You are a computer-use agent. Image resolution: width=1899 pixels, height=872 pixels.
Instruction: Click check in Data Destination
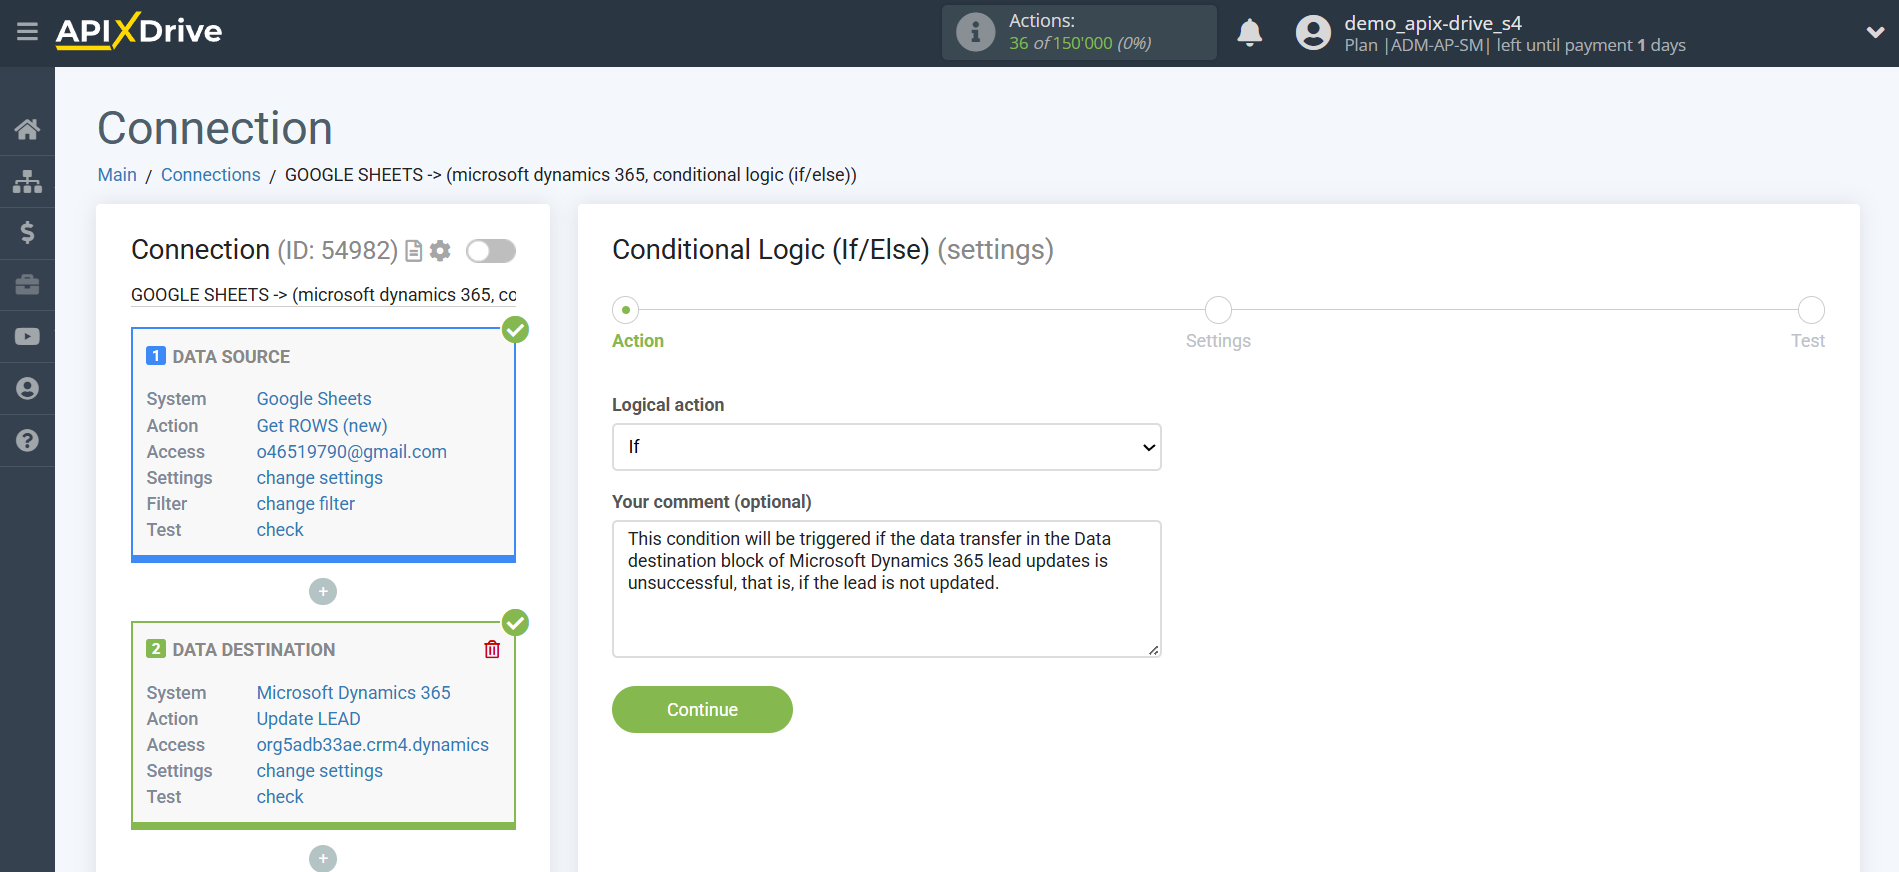[x=280, y=797]
